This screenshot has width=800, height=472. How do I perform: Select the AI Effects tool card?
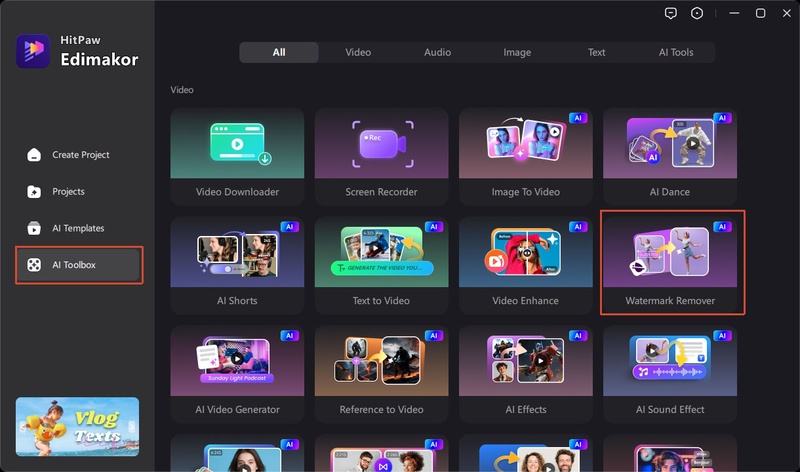tap(526, 374)
